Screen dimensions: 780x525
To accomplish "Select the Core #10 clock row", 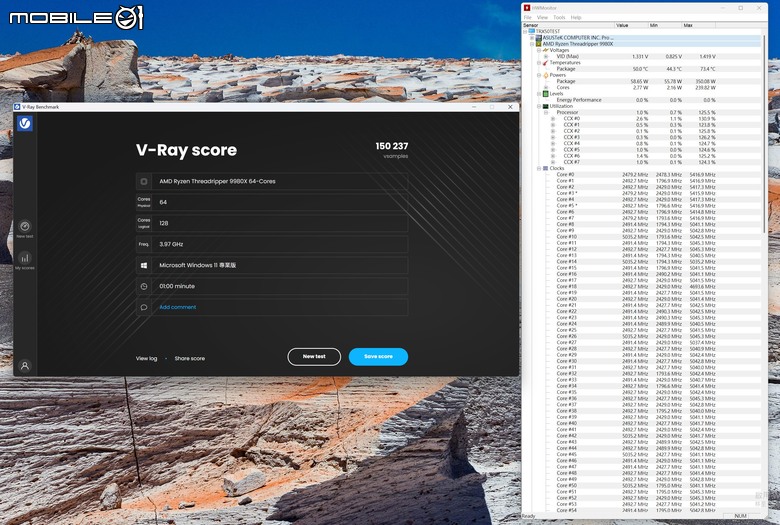I will click(x=642, y=237).
